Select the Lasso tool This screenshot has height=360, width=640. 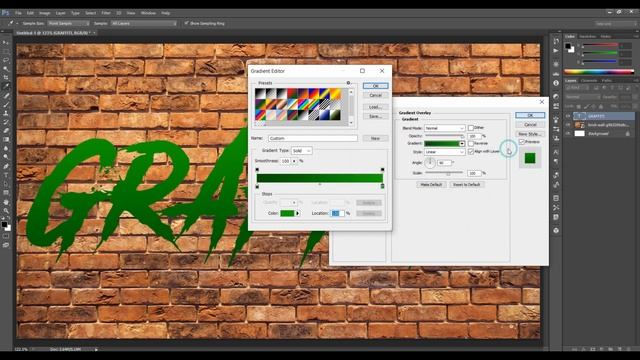click(6, 60)
